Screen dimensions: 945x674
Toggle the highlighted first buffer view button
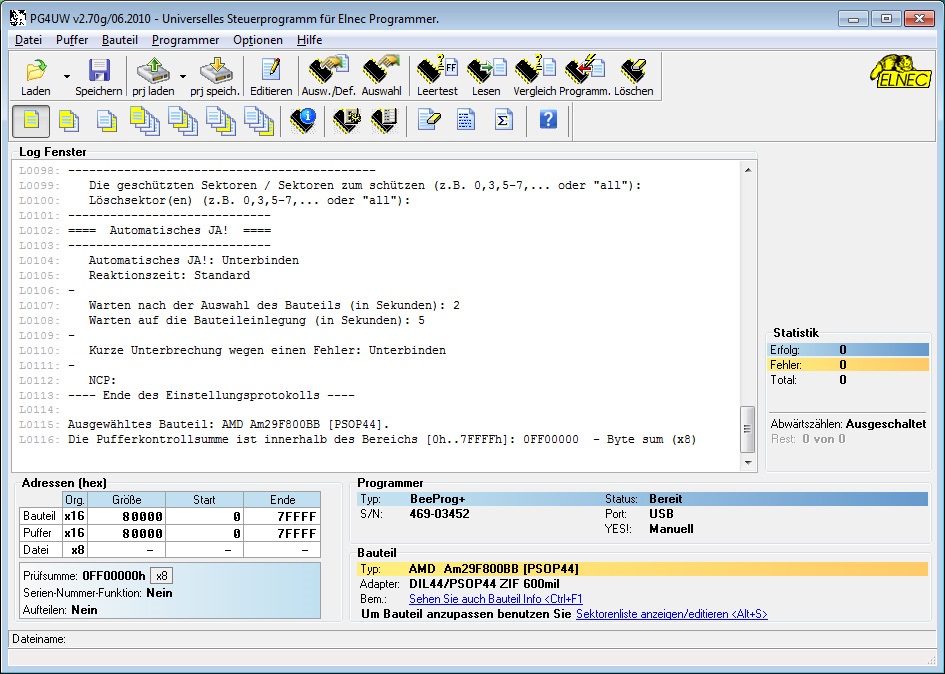point(30,120)
